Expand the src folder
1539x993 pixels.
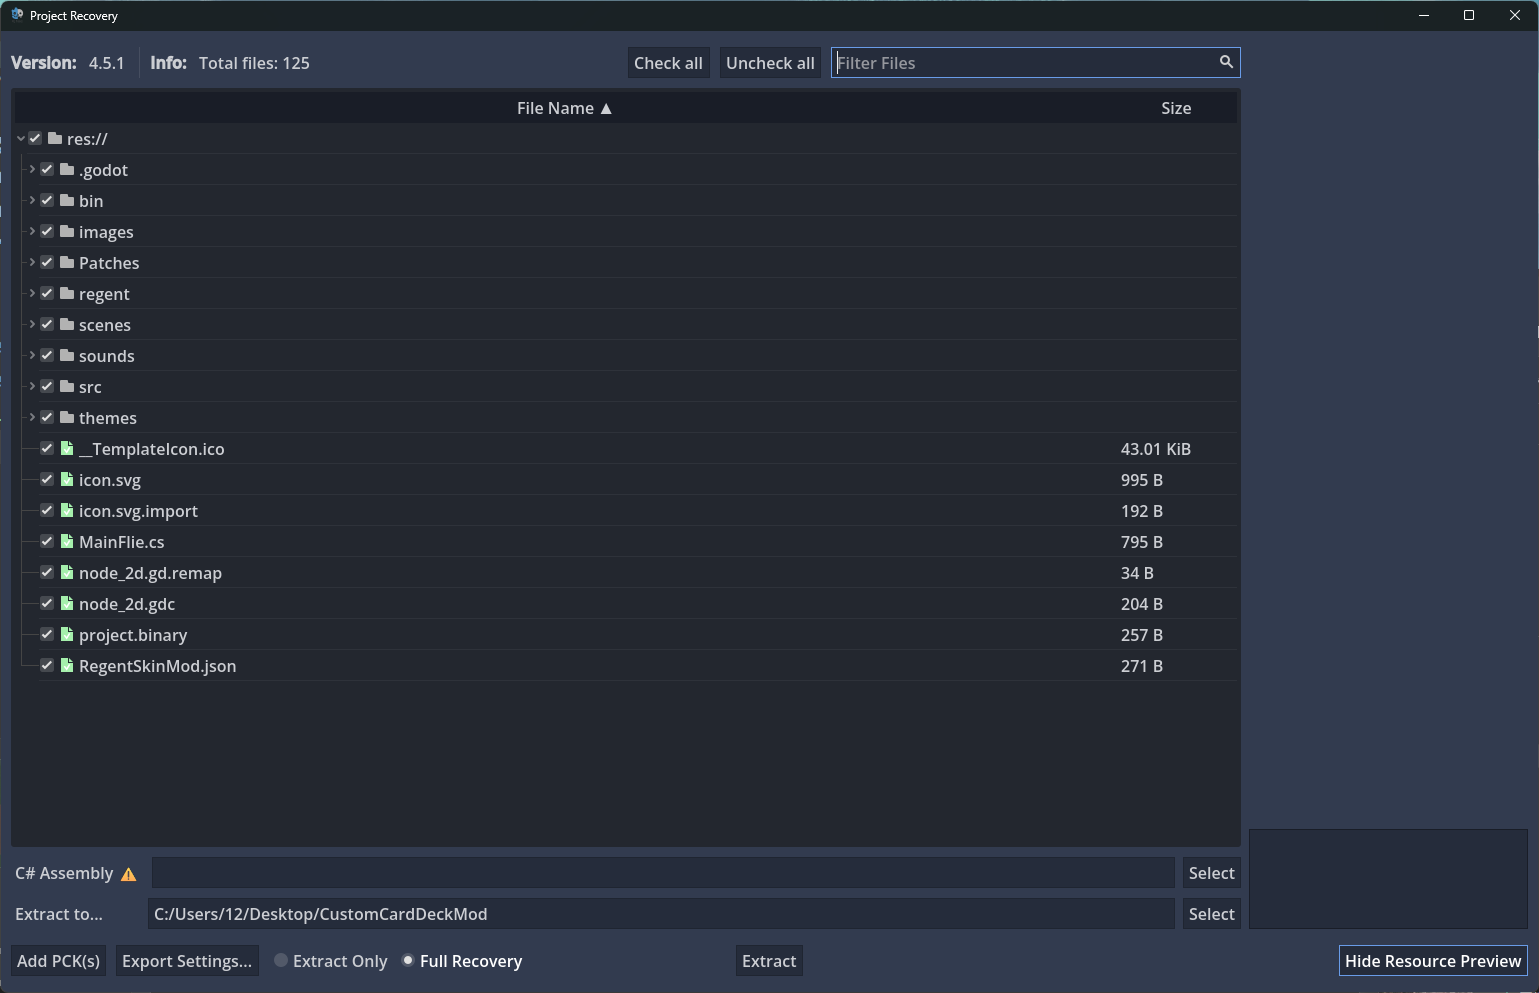pyautogui.click(x=32, y=386)
